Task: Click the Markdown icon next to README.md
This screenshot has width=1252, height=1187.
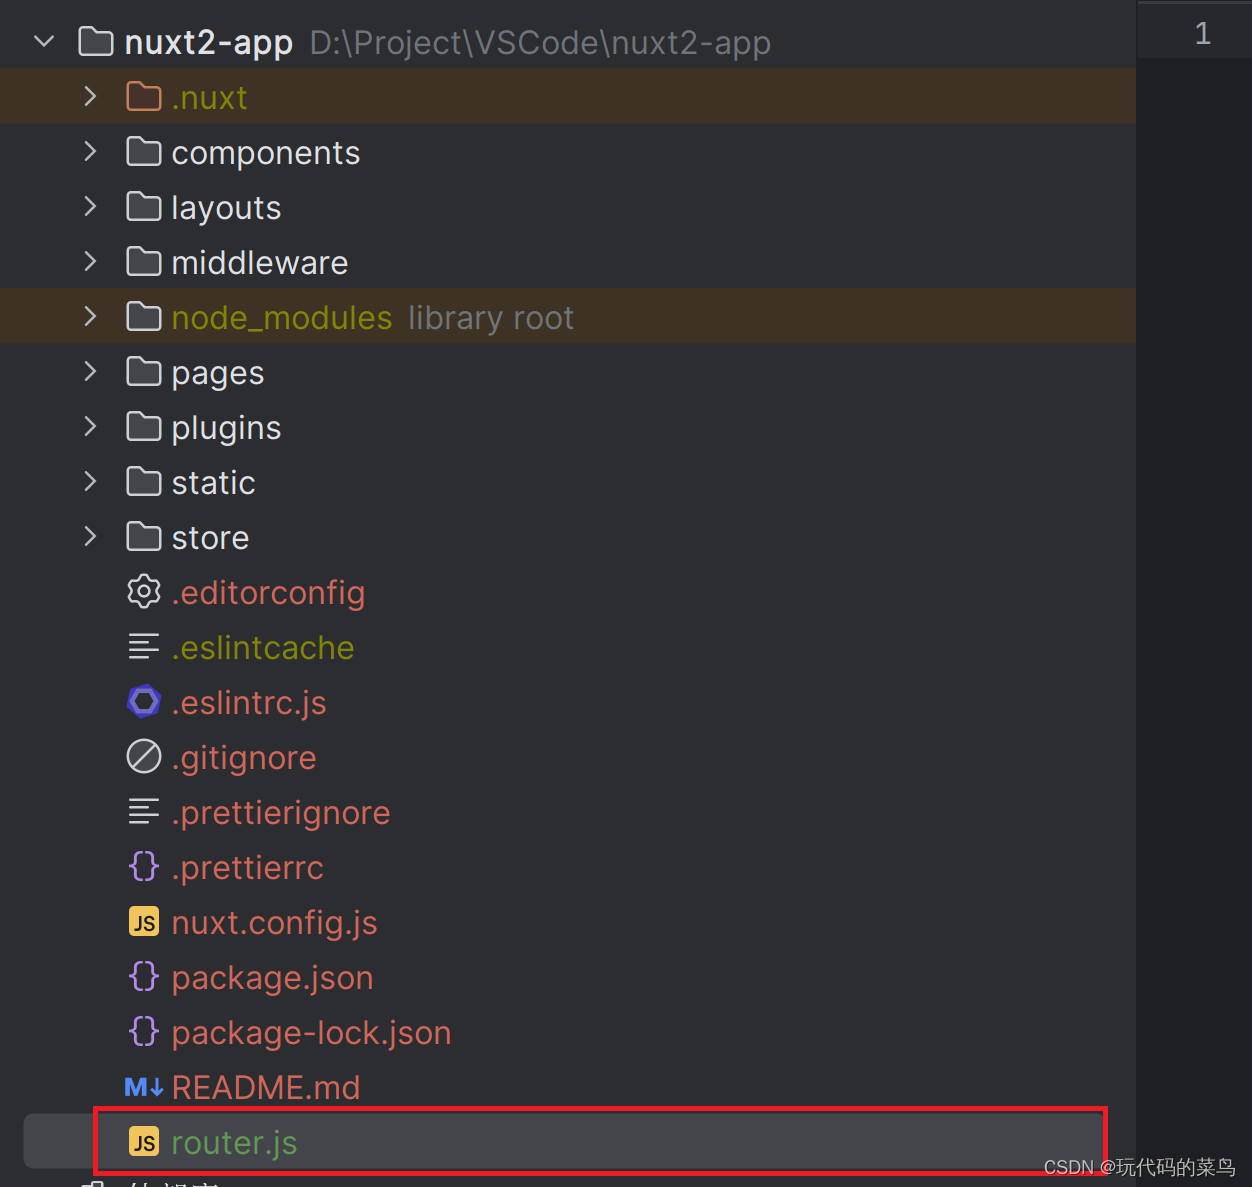Action: [144, 1086]
